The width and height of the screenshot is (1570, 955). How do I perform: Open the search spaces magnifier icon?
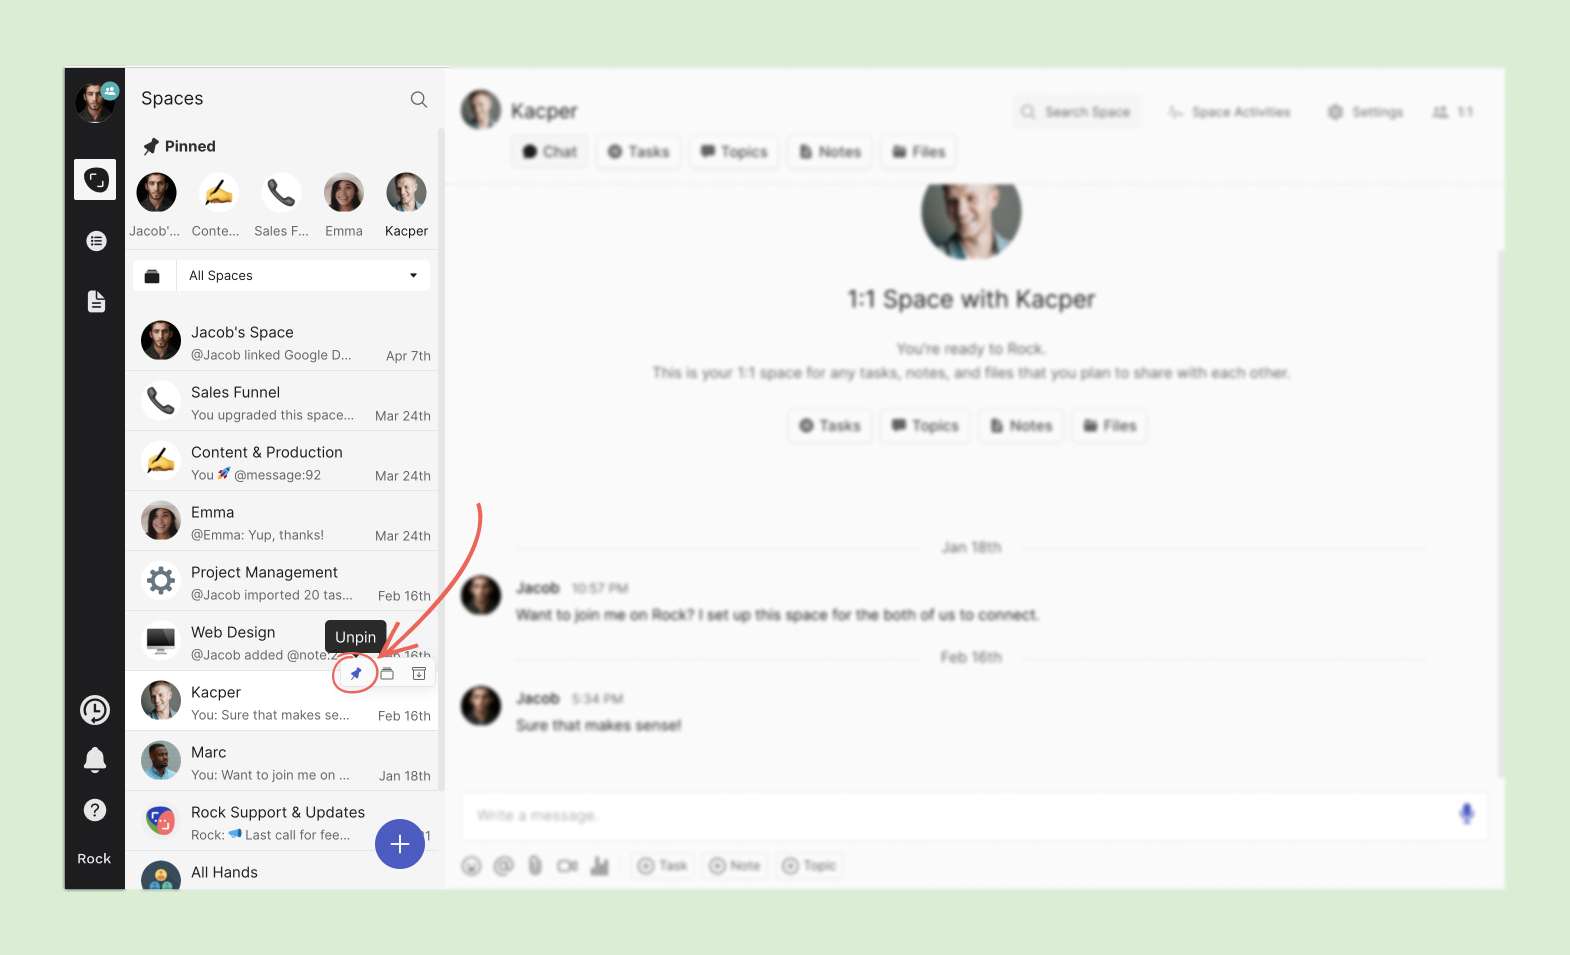[419, 99]
